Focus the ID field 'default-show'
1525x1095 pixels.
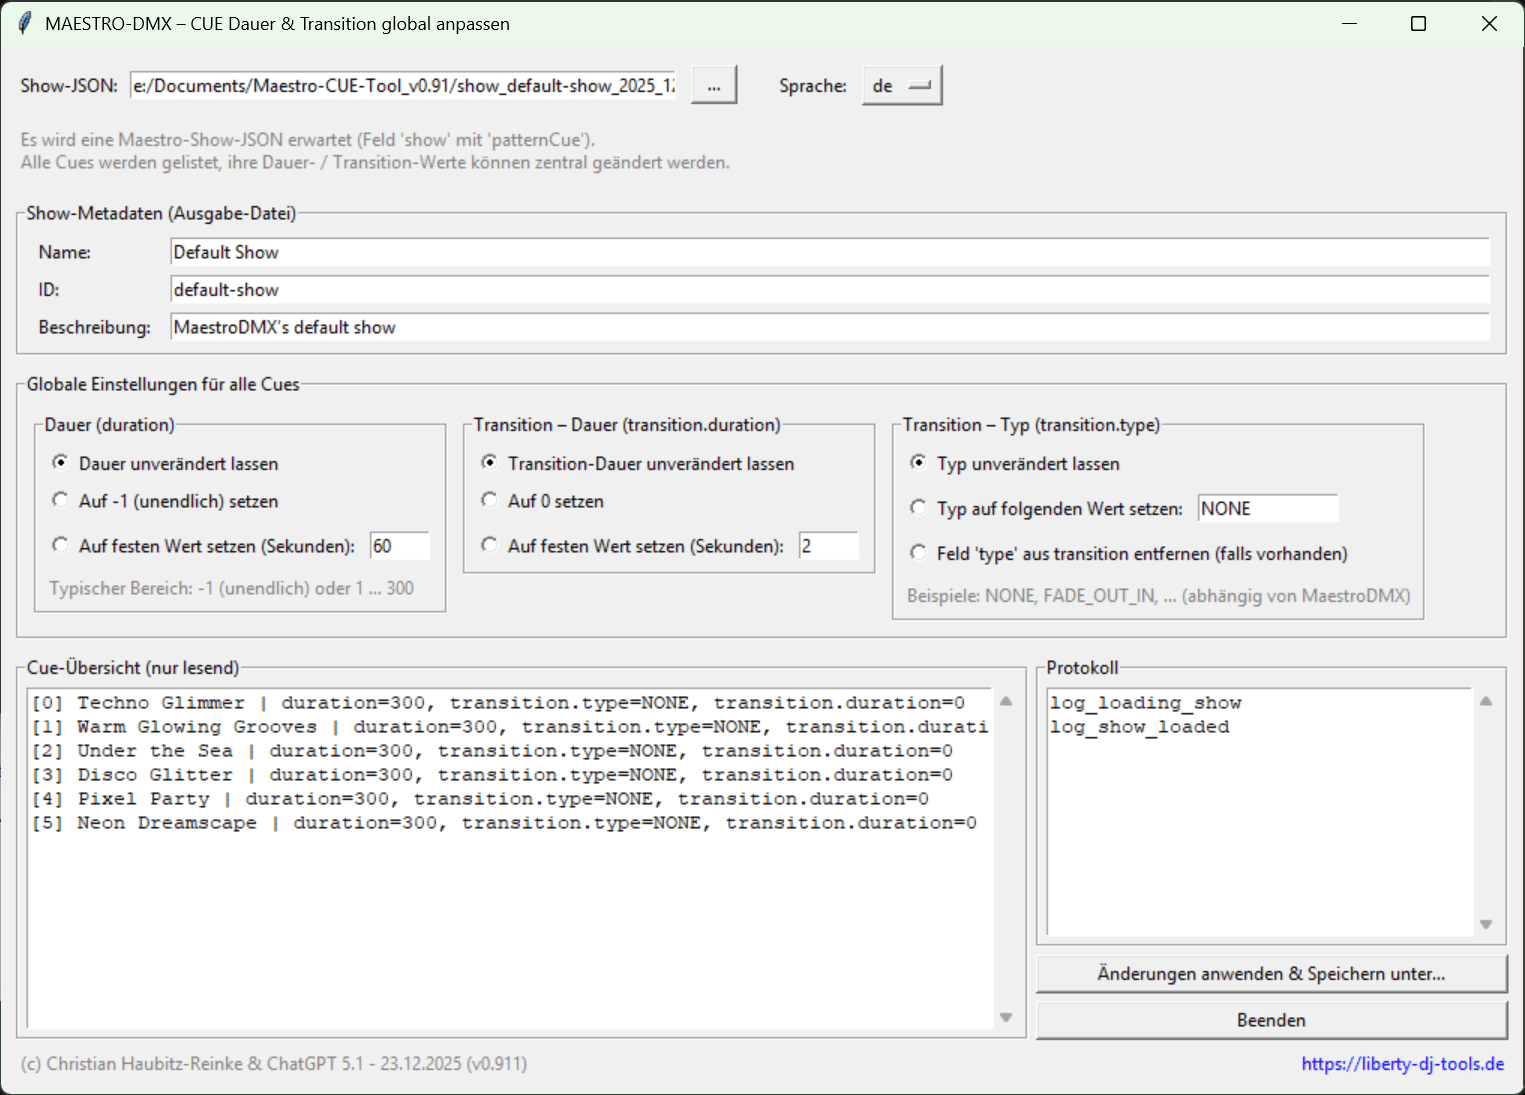point(829,290)
